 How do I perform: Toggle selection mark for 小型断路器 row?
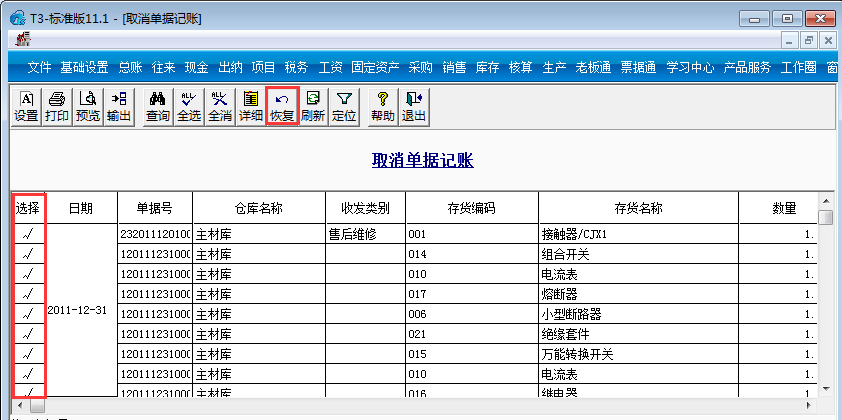pos(29,314)
